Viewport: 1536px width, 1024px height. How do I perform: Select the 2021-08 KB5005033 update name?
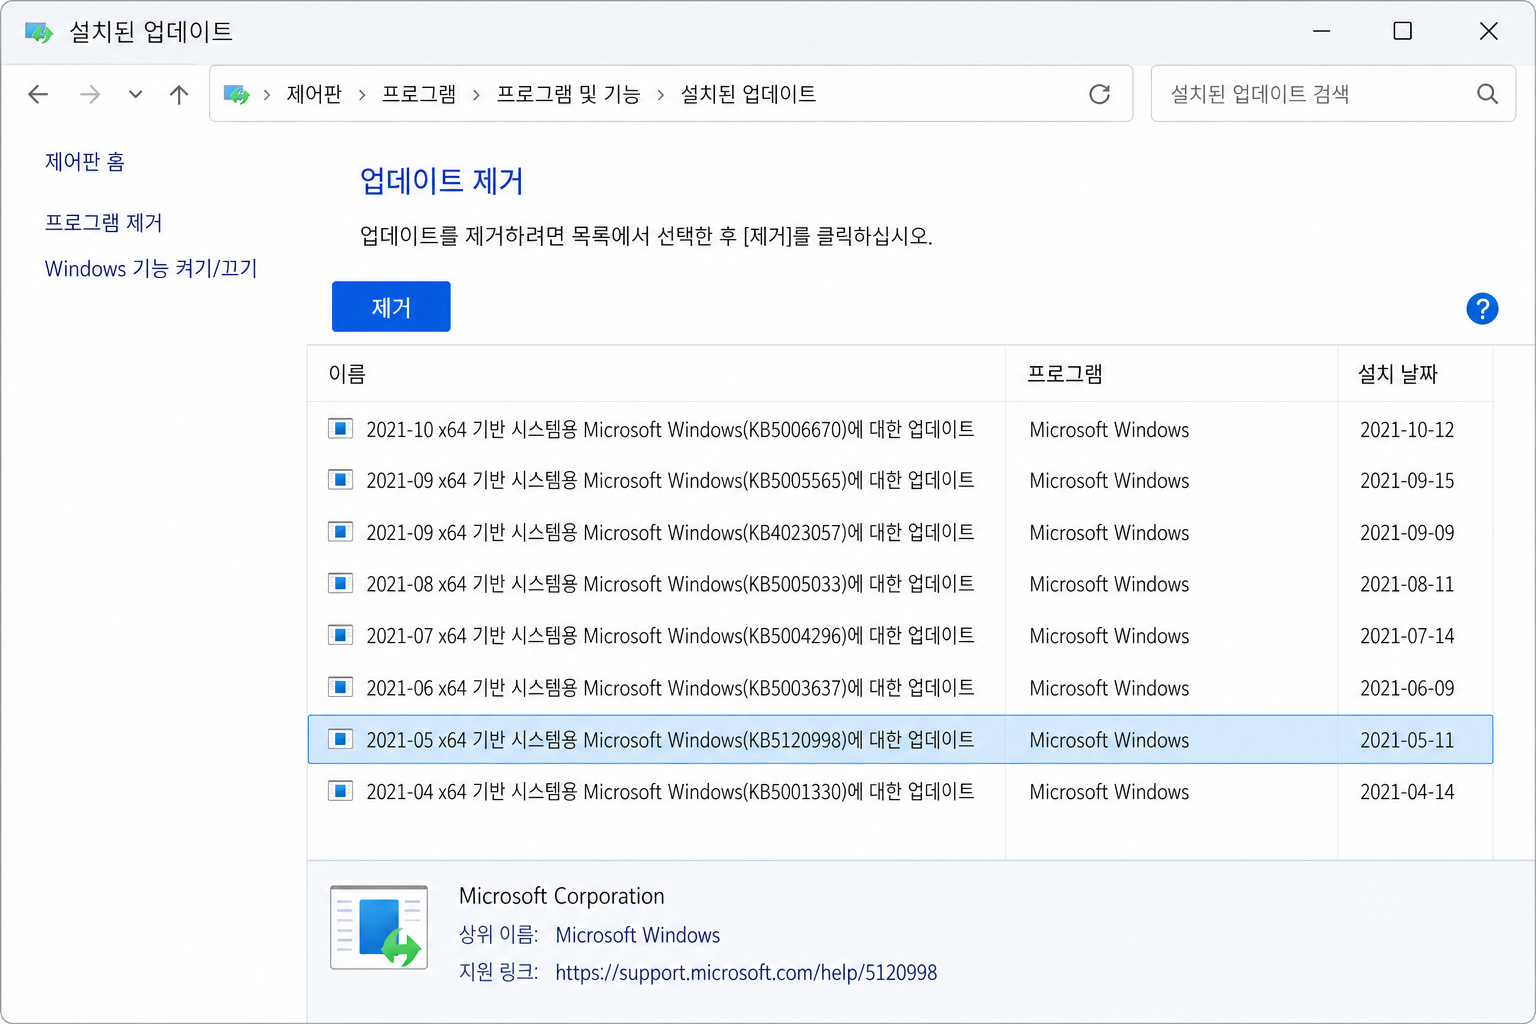click(x=670, y=583)
